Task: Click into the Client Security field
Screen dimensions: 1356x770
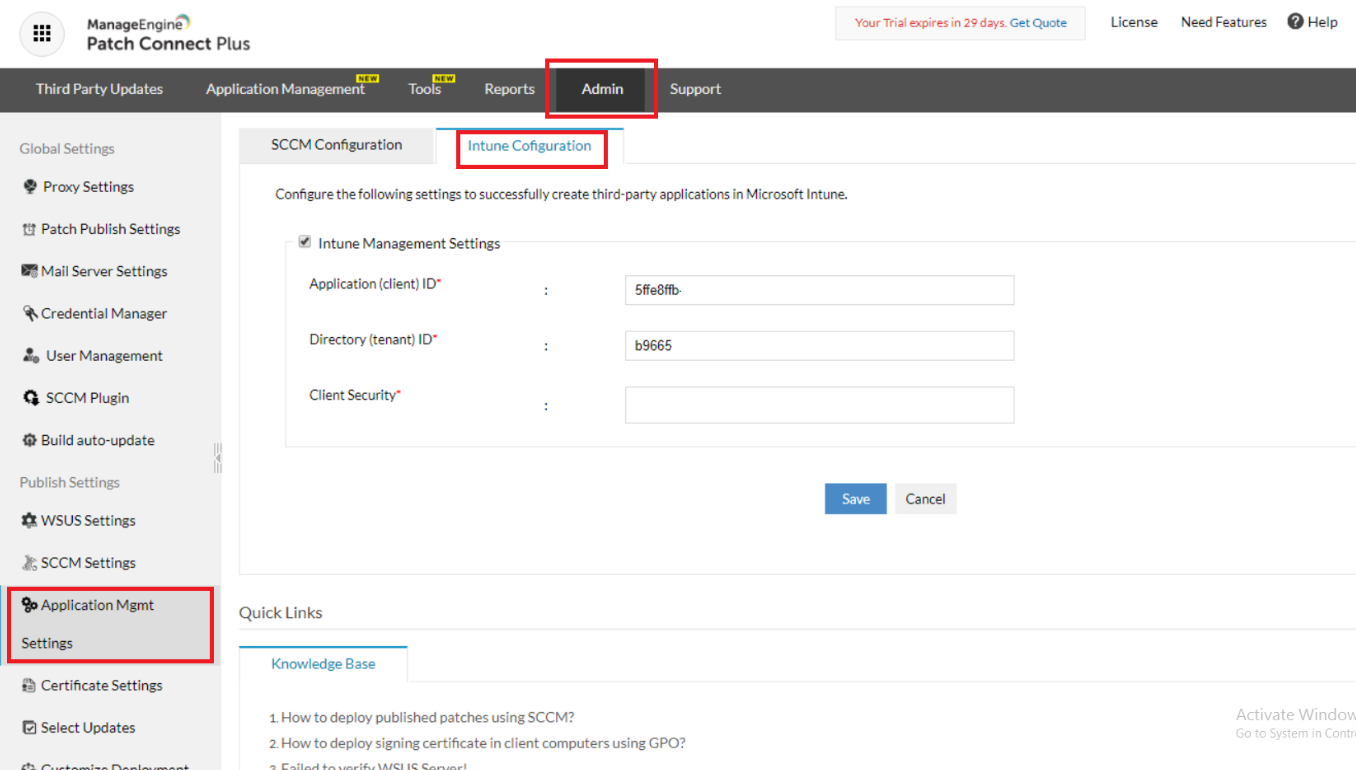Action: pos(819,405)
